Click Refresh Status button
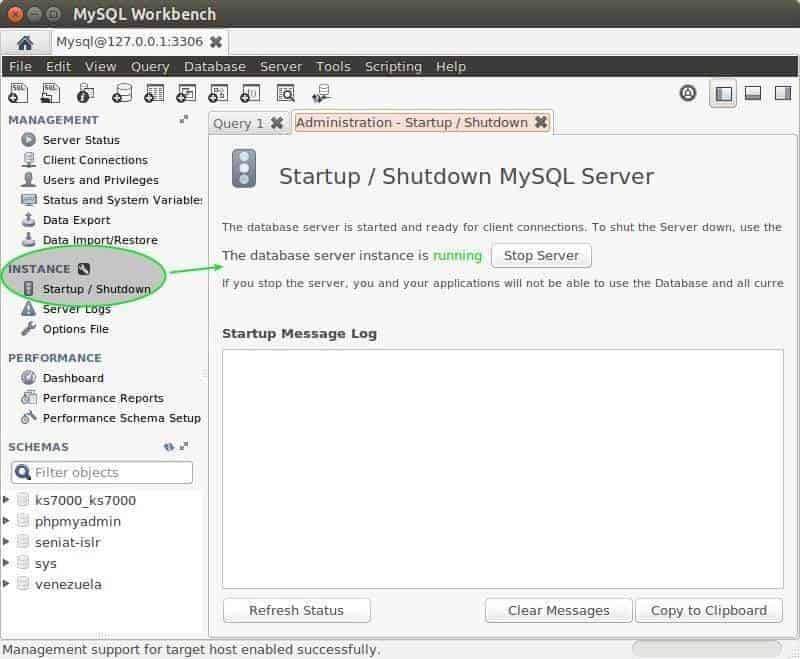This screenshot has height=659, width=800. 296,610
